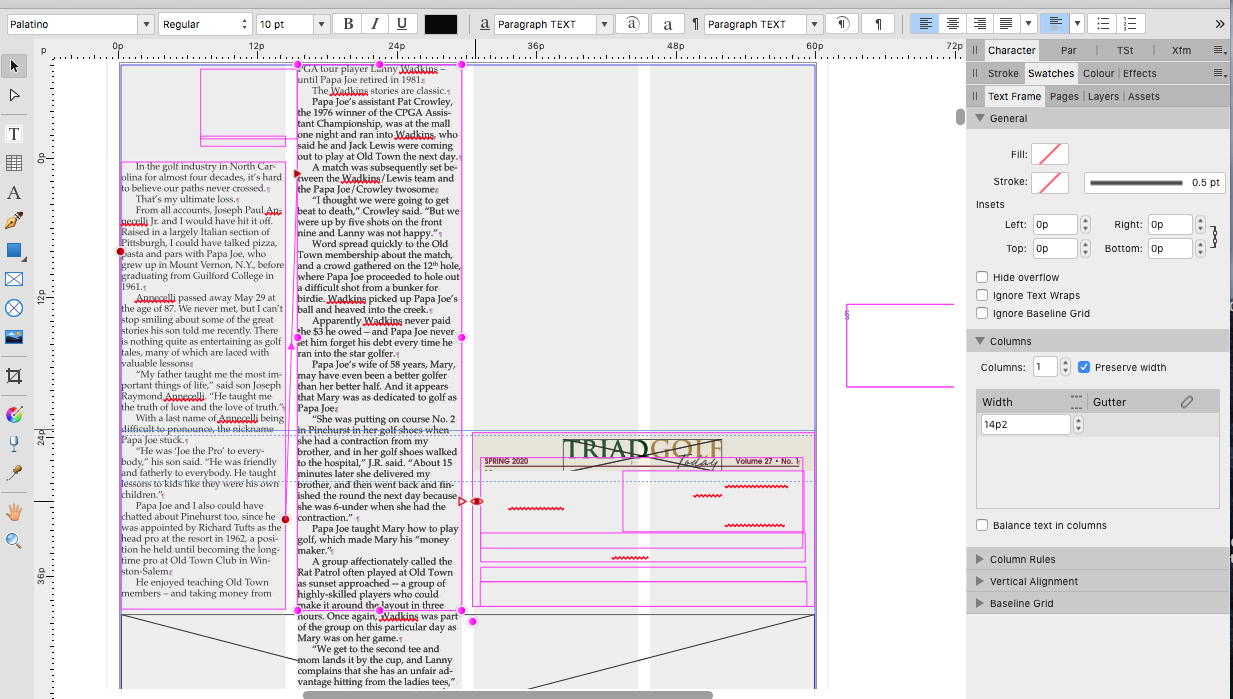Collapse the General section

pyautogui.click(x=980, y=118)
